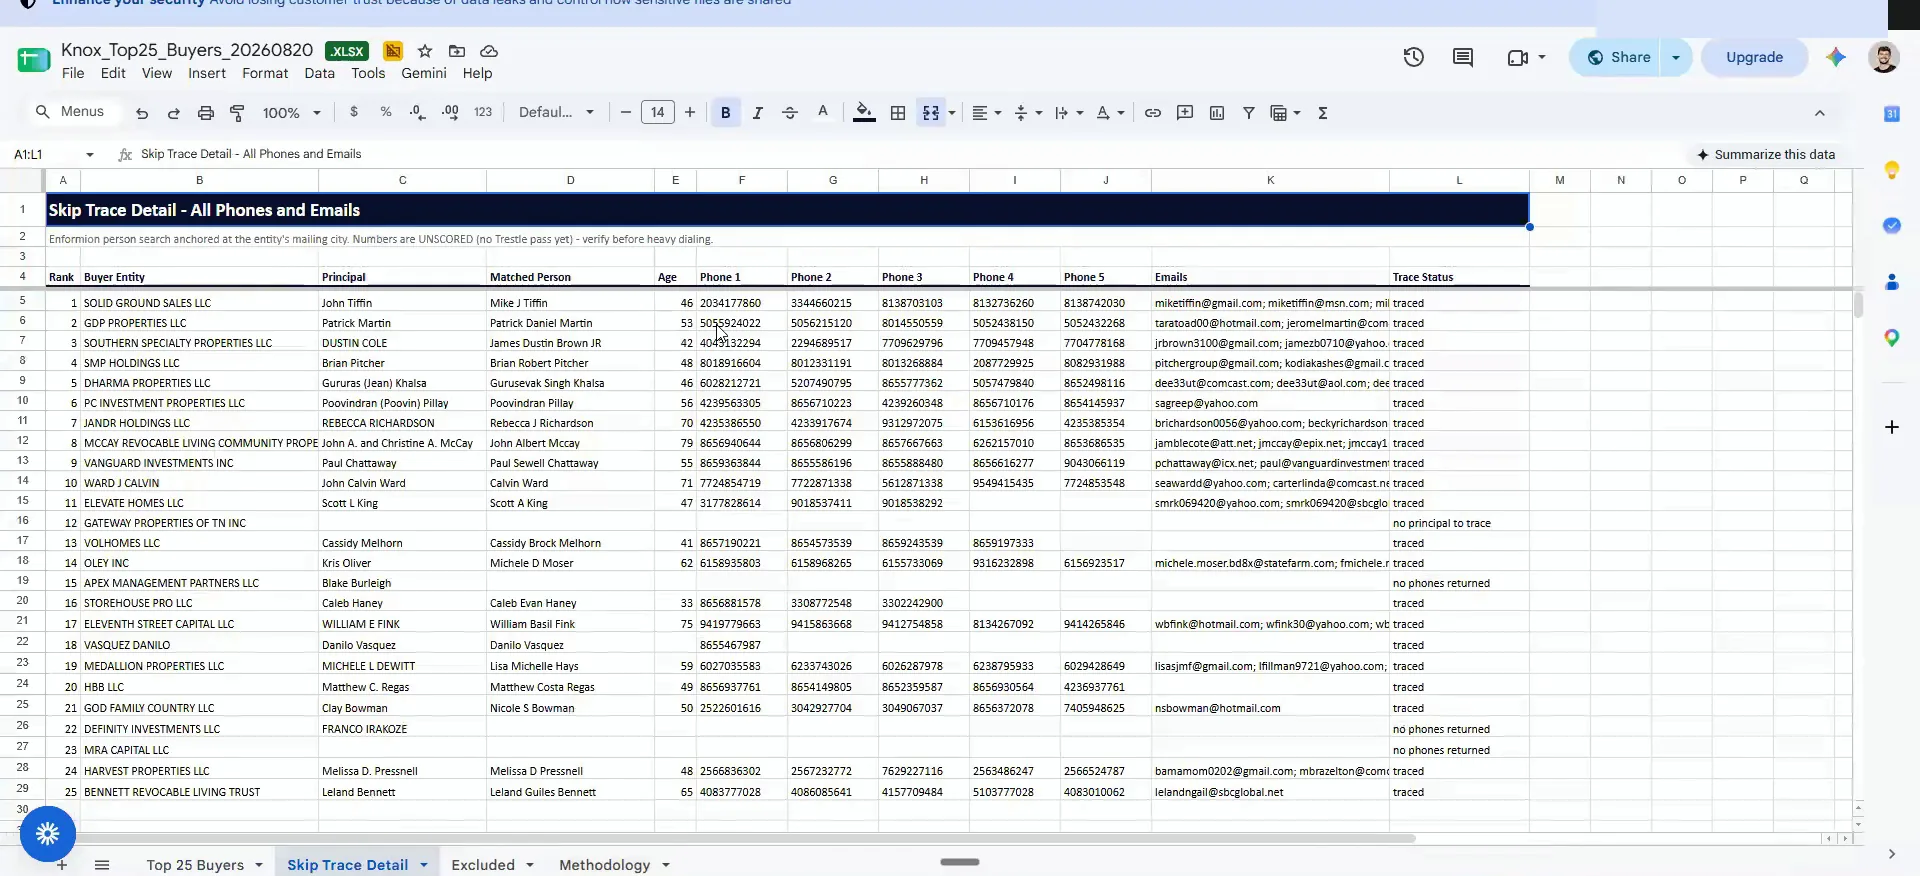The width and height of the screenshot is (1920, 876).
Task: Click the Share button
Action: [1618, 58]
